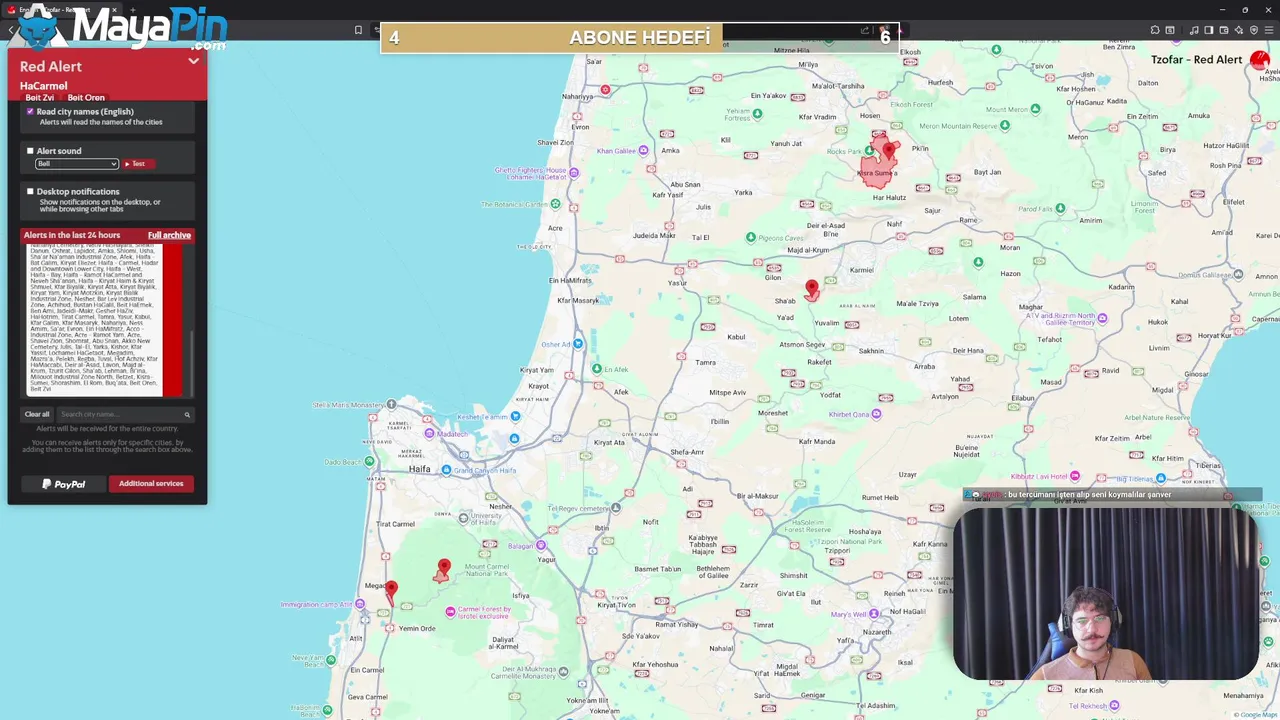Collapse the Red Alert panel chevron

pyautogui.click(x=193, y=61)
